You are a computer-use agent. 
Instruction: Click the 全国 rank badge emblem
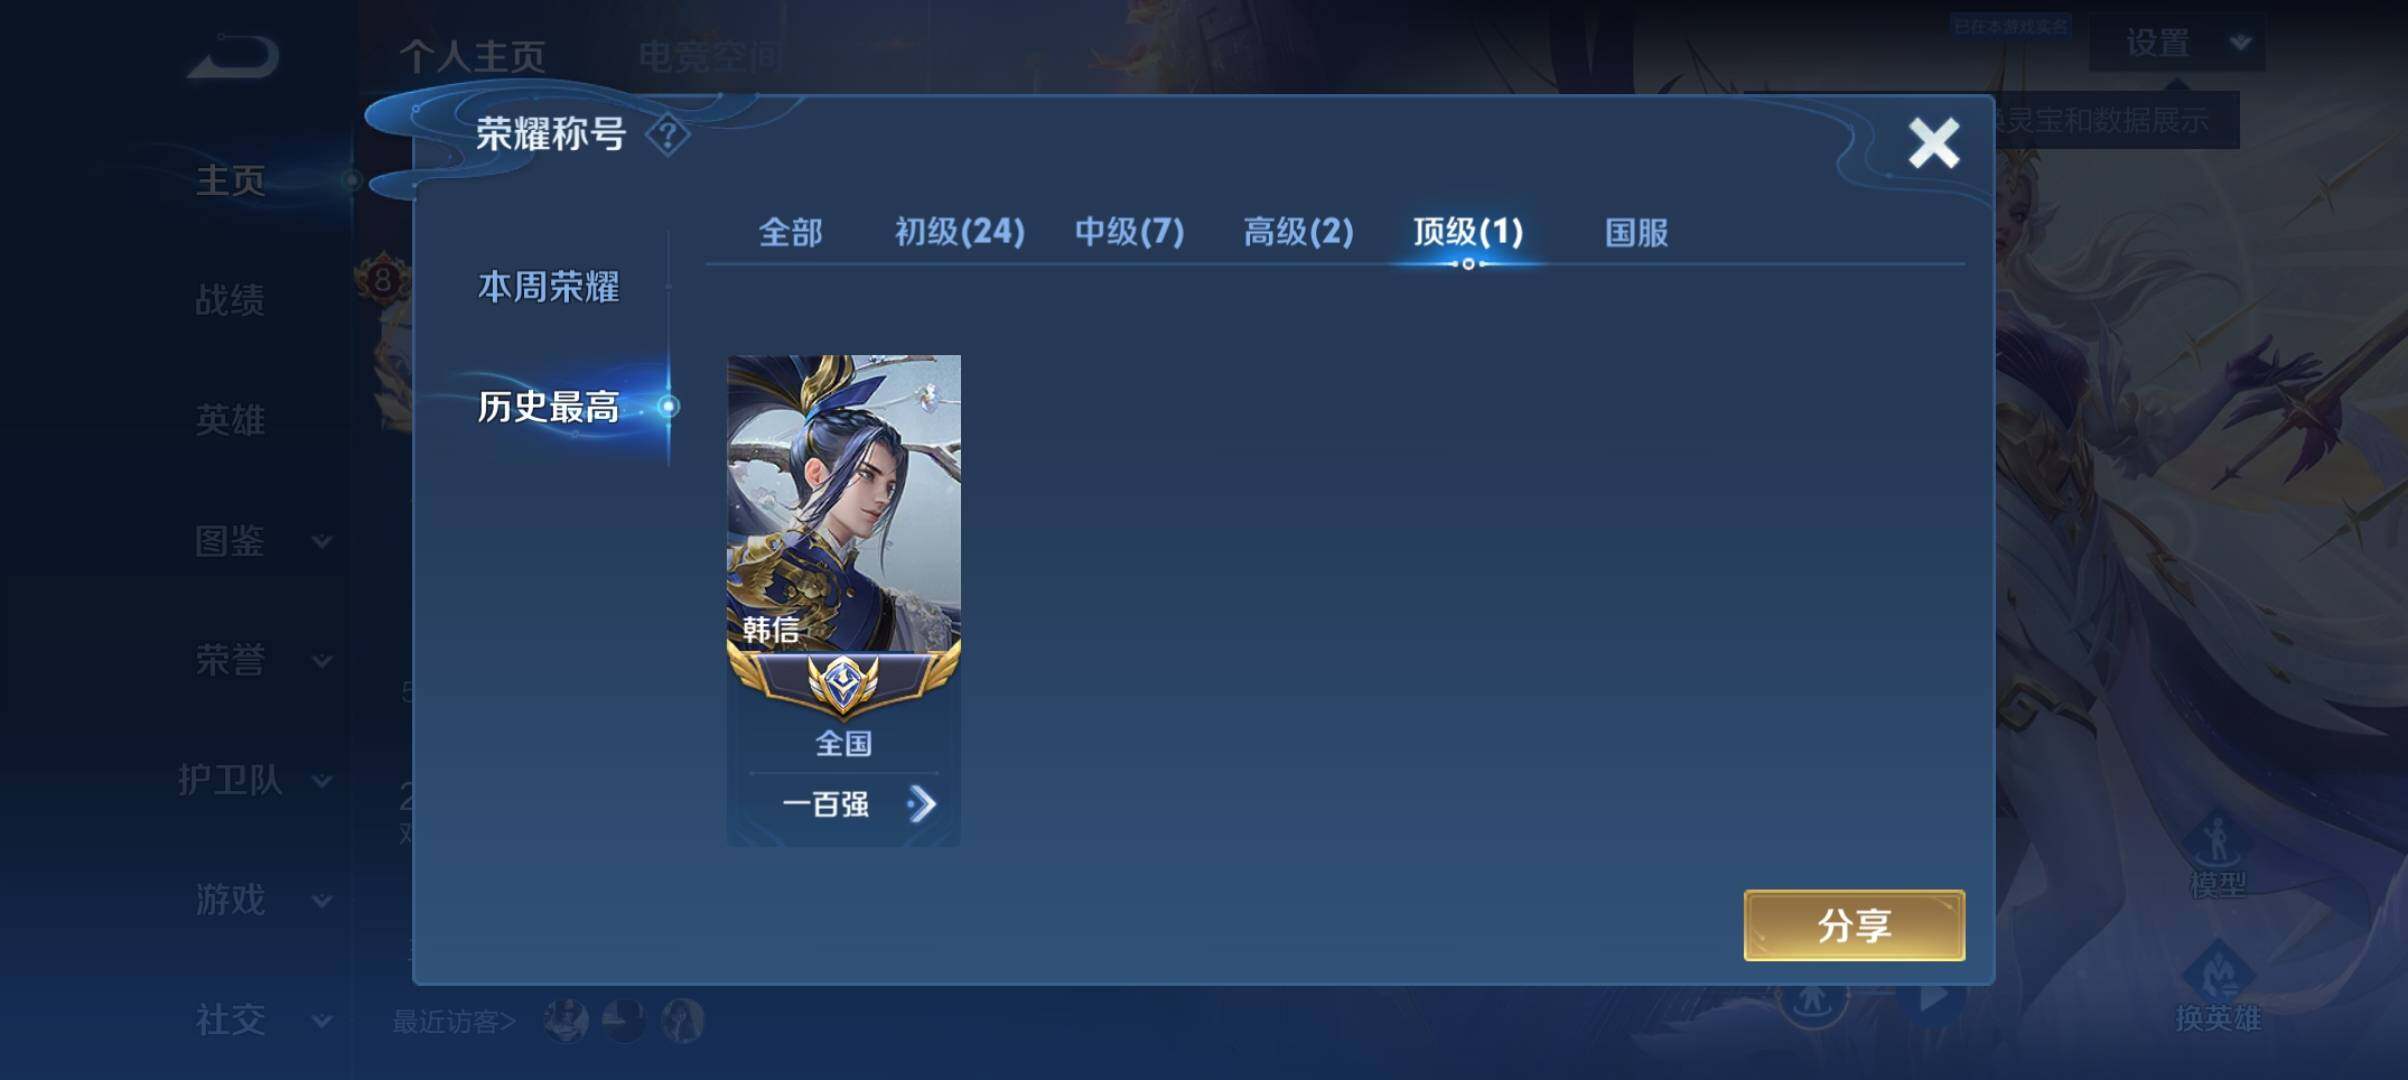(843, 684)
